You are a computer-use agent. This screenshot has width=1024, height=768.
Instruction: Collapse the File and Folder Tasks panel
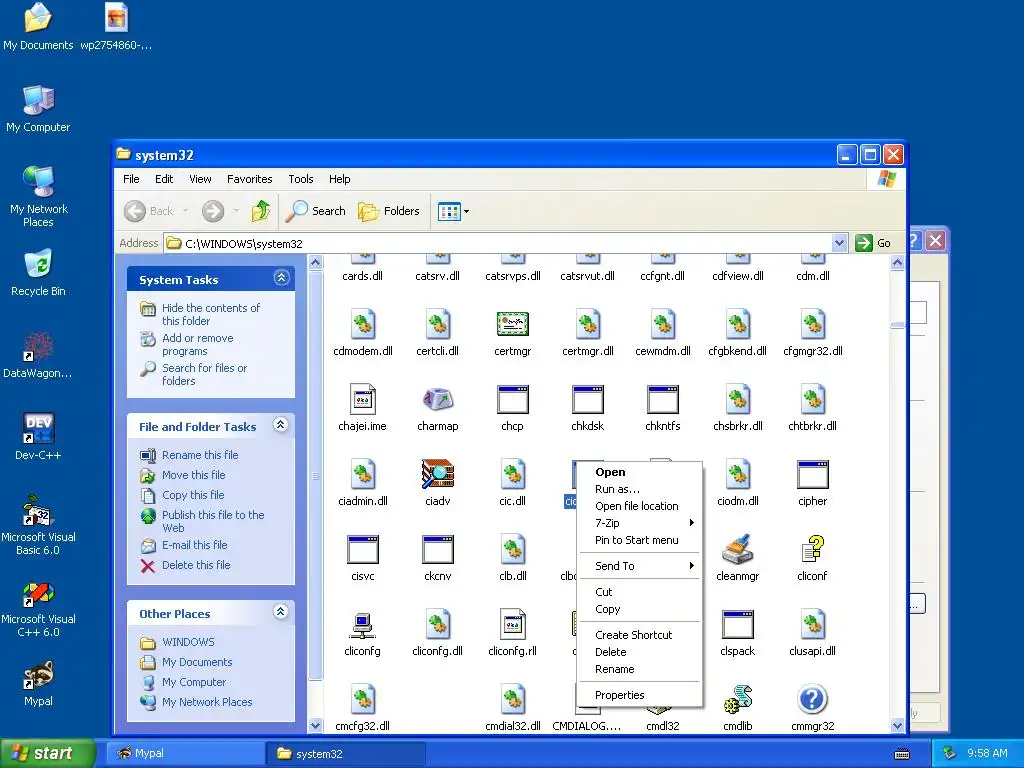pos(281,425)
